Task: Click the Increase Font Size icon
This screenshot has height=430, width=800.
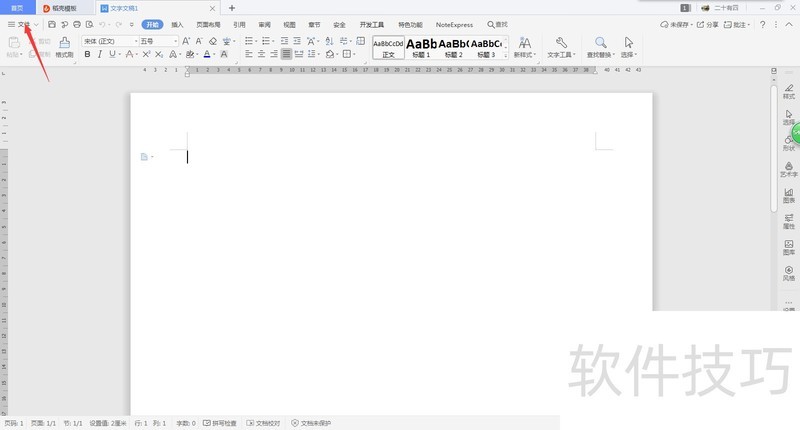Action: pyautogui.click(x=186, y=41)
